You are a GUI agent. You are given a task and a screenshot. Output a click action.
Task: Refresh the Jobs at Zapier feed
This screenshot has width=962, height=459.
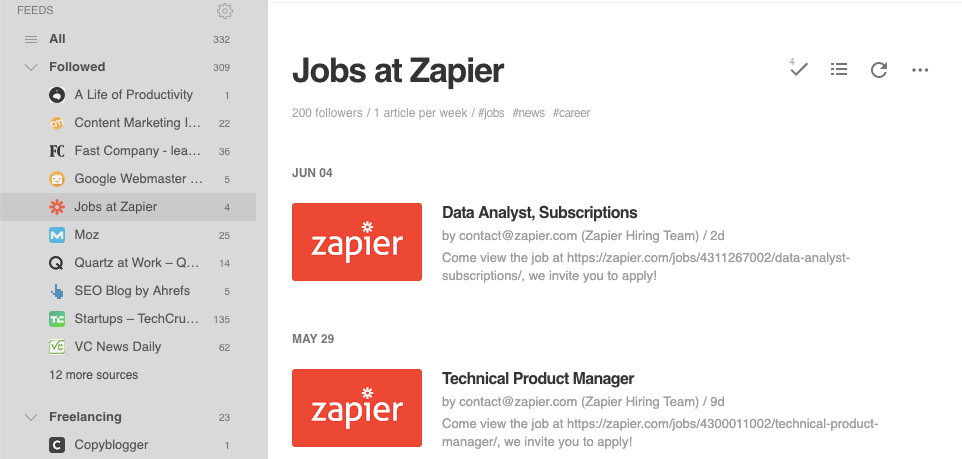[879, 69]
